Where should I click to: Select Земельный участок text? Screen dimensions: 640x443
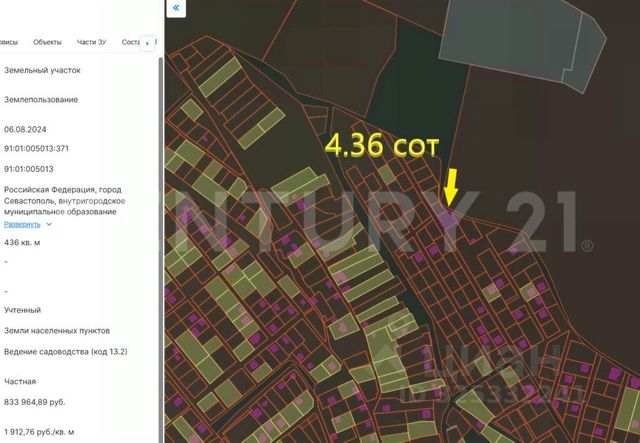click(x=42, y=70)
